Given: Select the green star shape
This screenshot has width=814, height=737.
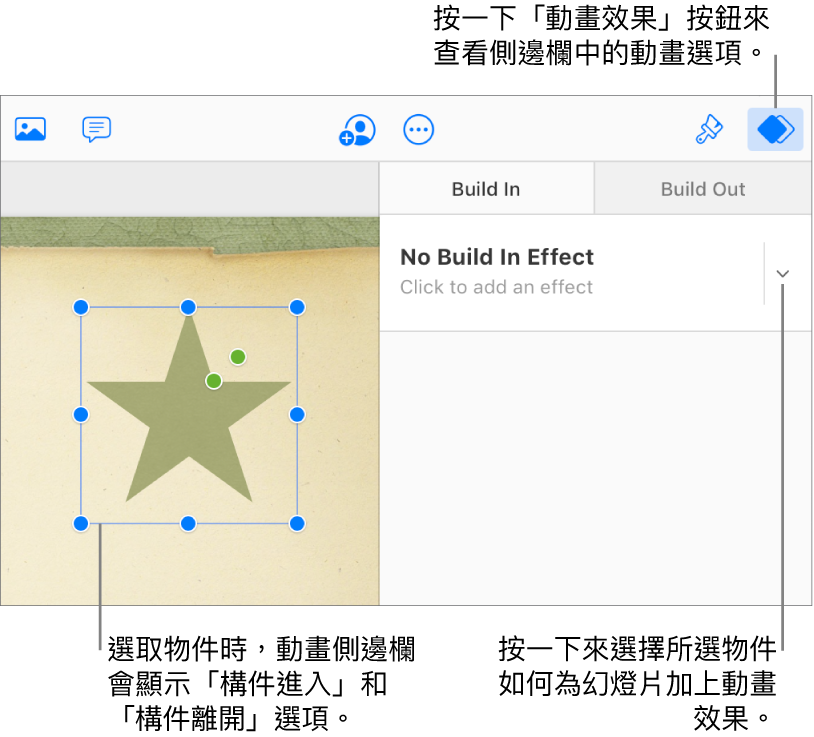Looking at the screenshot, I should coord(188,415).
